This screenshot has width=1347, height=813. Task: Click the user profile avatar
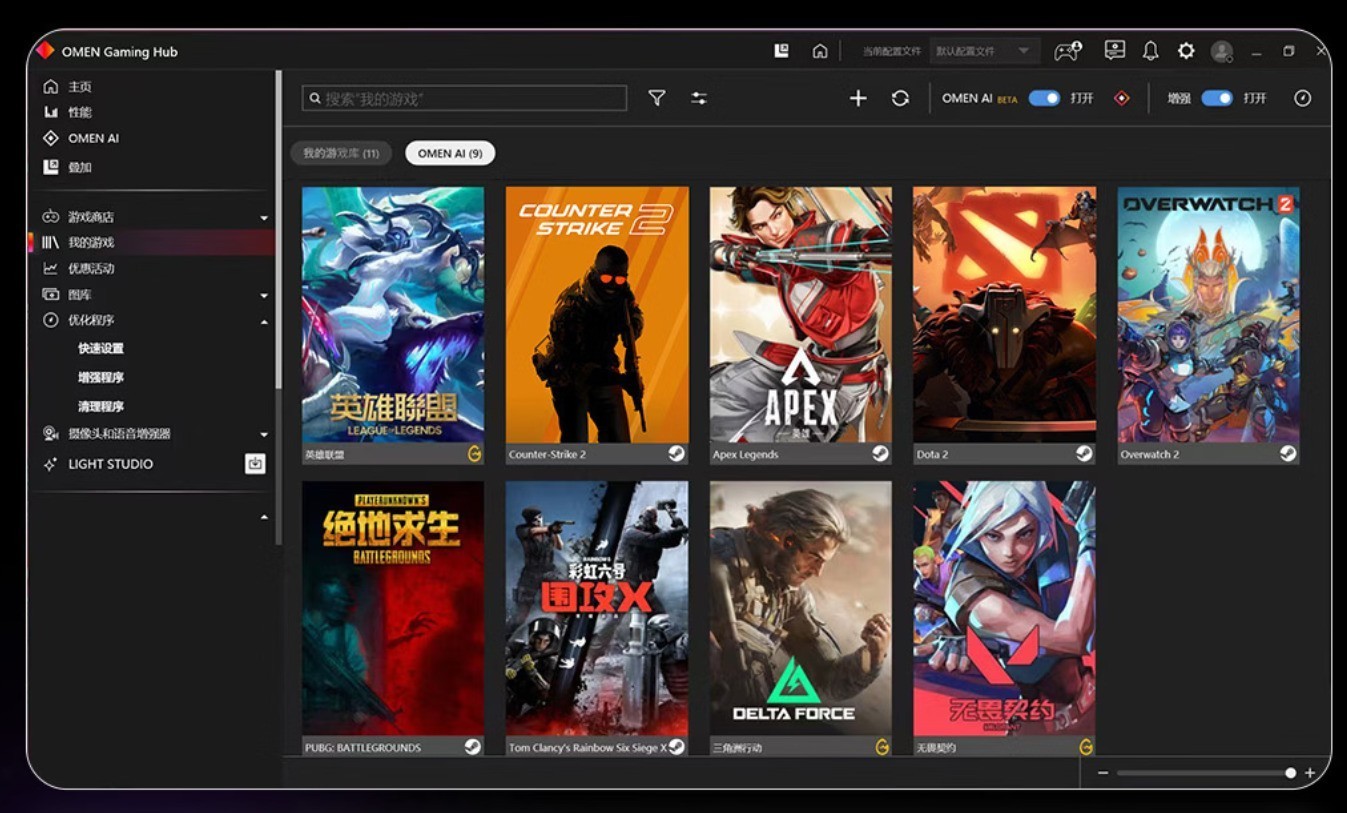tap(1221, 51)
